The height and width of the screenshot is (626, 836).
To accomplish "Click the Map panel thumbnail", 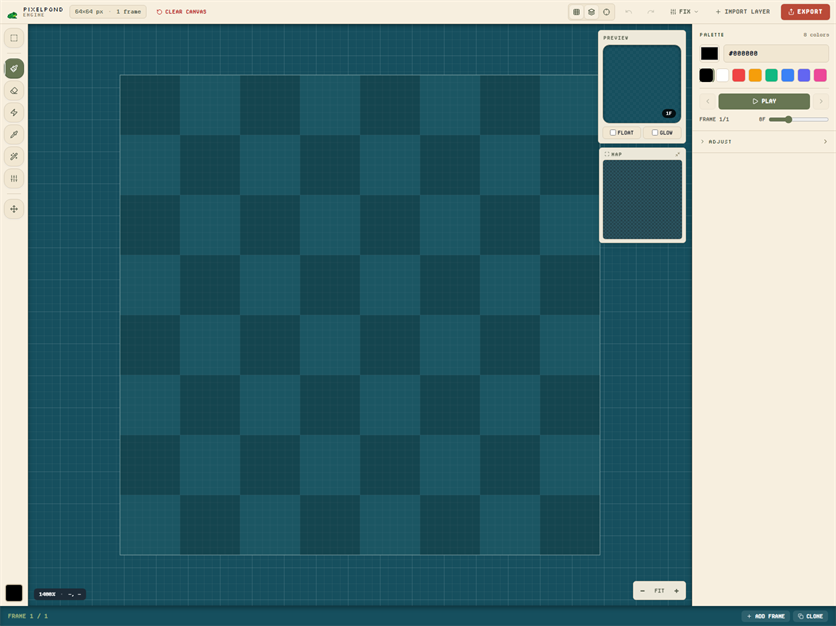I will point(642,199).
